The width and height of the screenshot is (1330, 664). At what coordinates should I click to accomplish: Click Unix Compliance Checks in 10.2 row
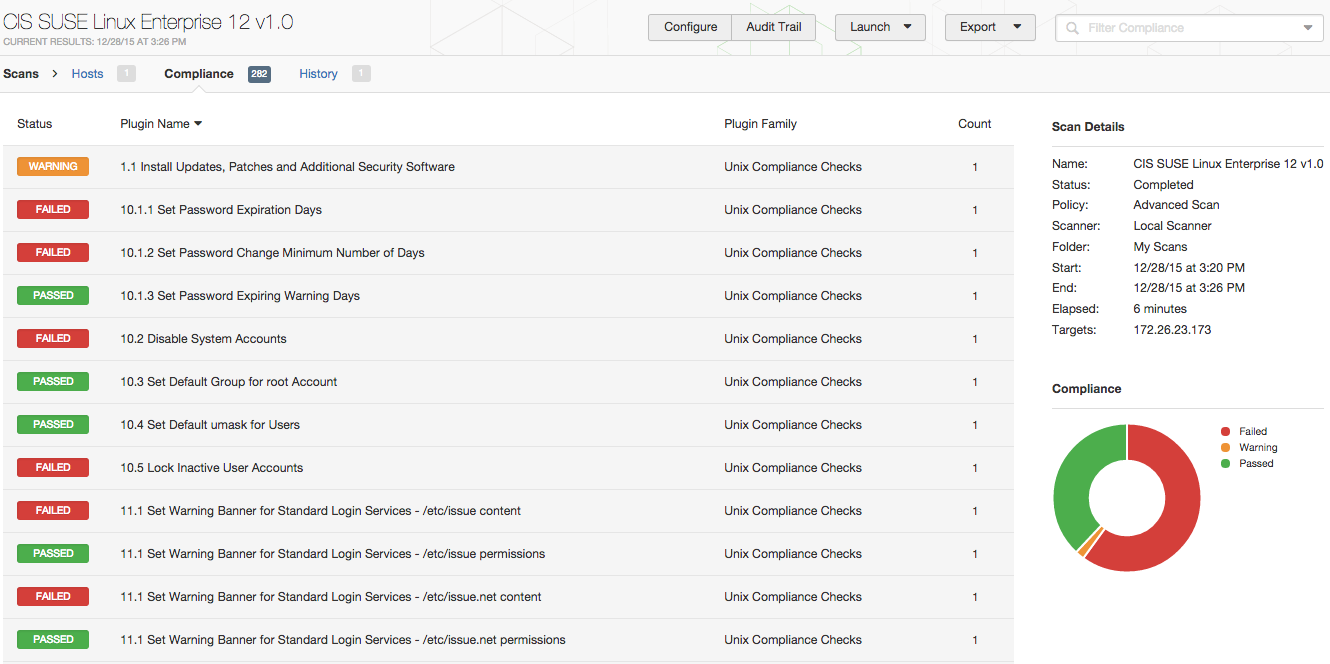793,339
